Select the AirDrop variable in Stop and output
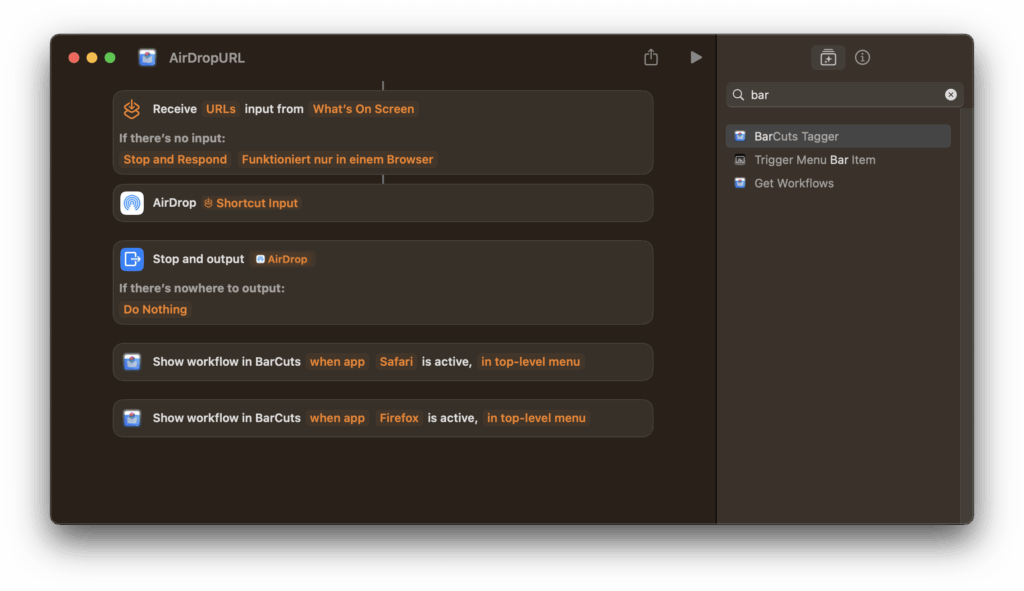The height and width of the screenshot is (591, 1024). pos(281,259)
